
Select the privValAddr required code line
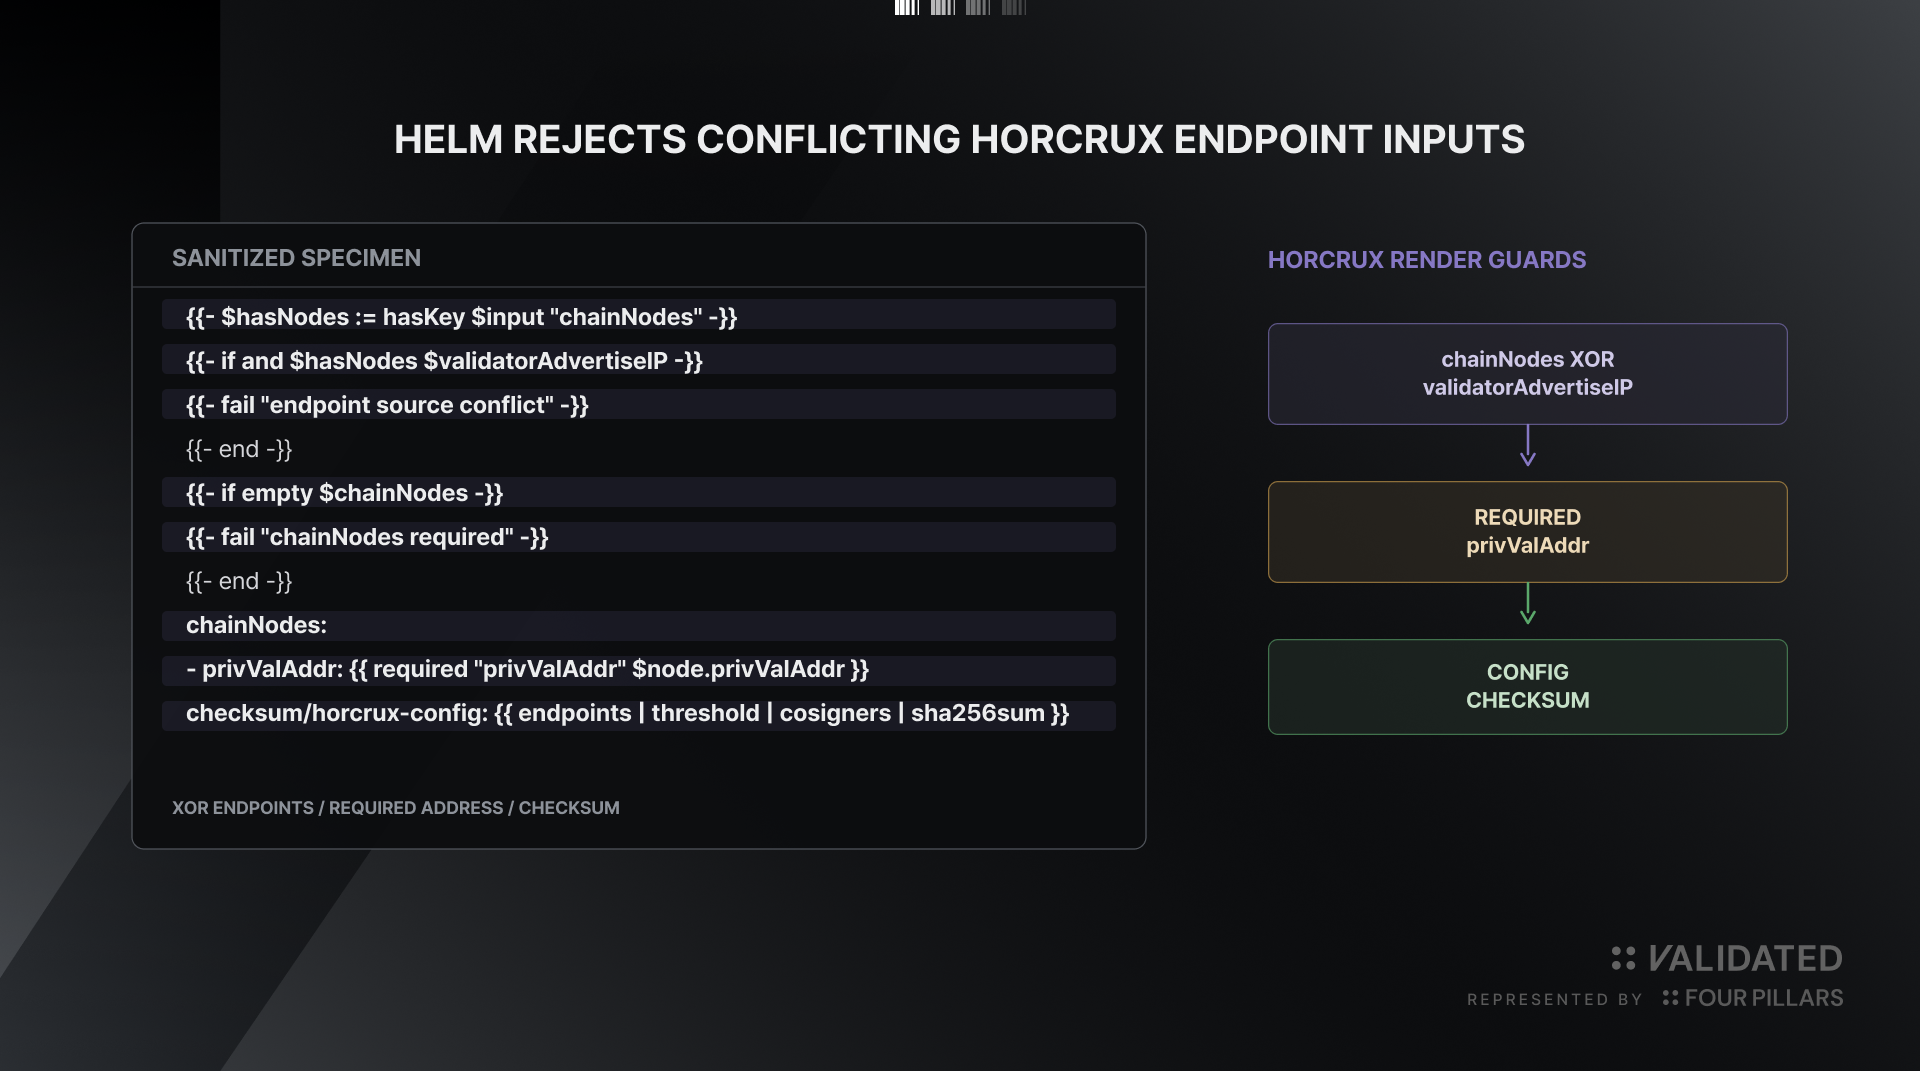(638, 668)
